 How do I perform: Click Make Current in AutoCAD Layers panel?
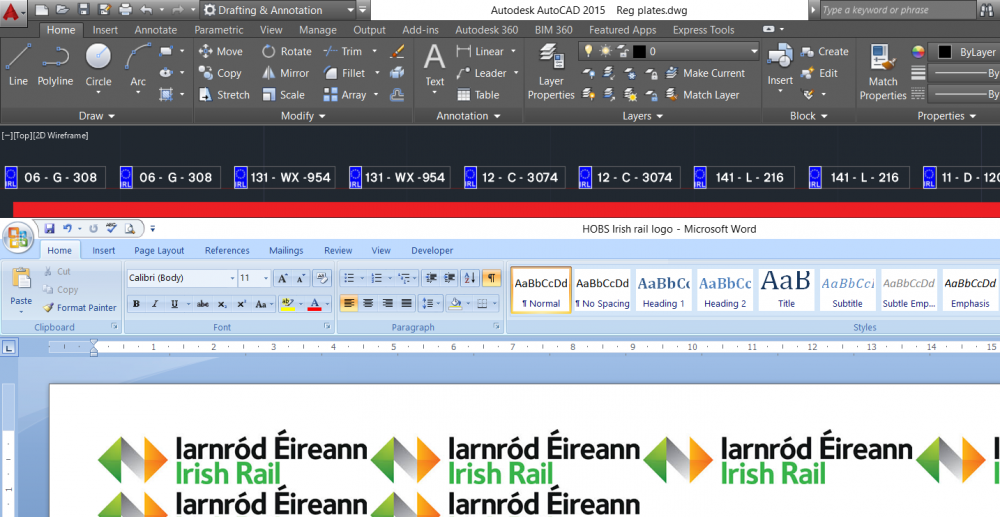coord(705,73)
